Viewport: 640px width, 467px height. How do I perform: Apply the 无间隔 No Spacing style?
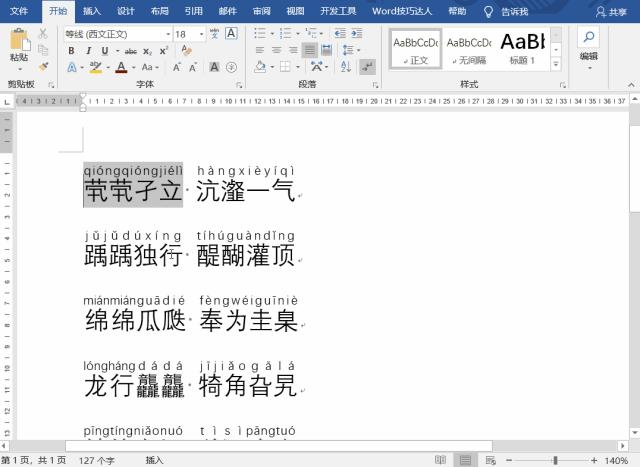tap(469, 49)
